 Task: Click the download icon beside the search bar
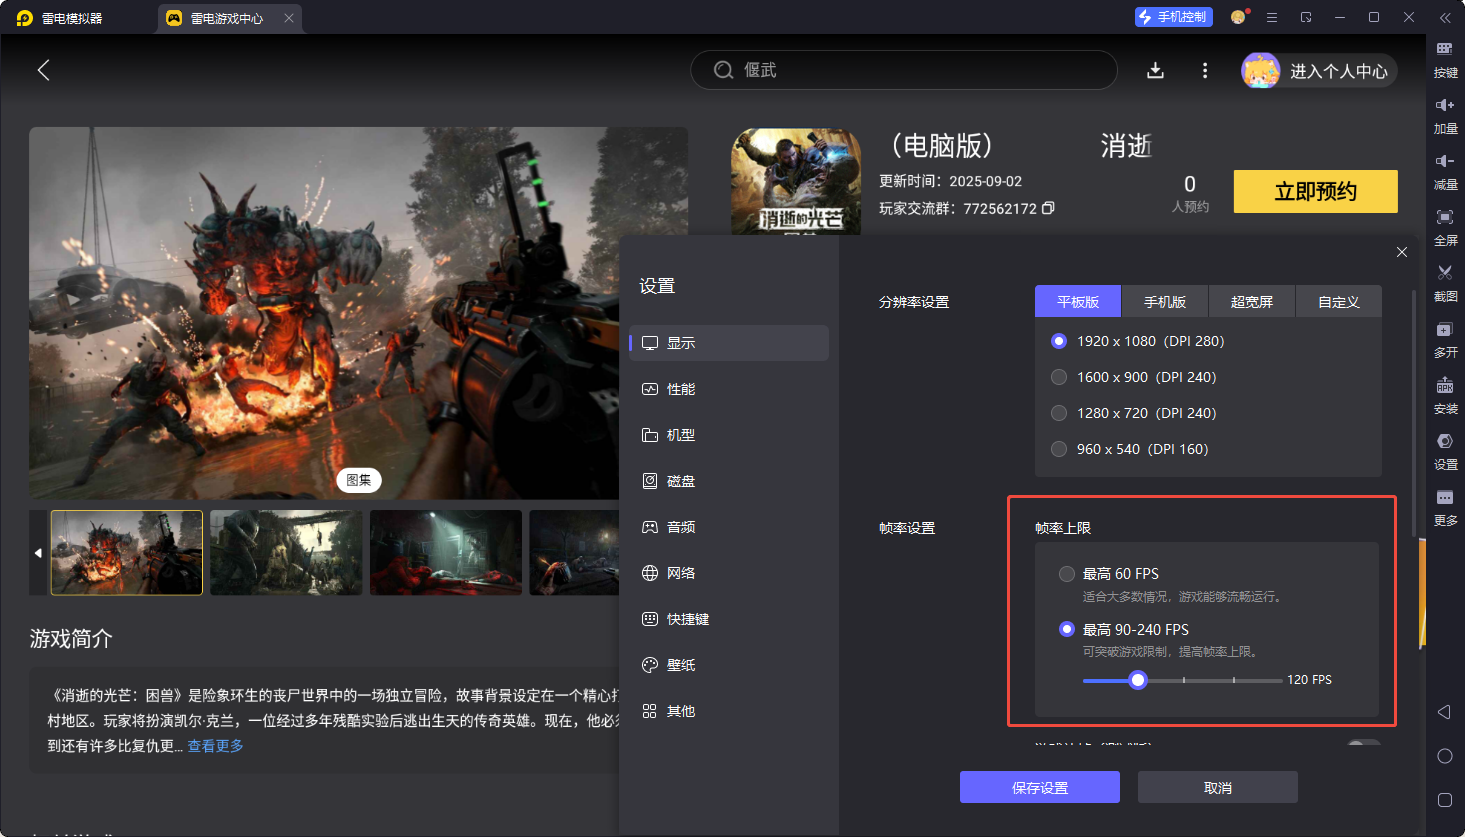tap(1155, 70)
